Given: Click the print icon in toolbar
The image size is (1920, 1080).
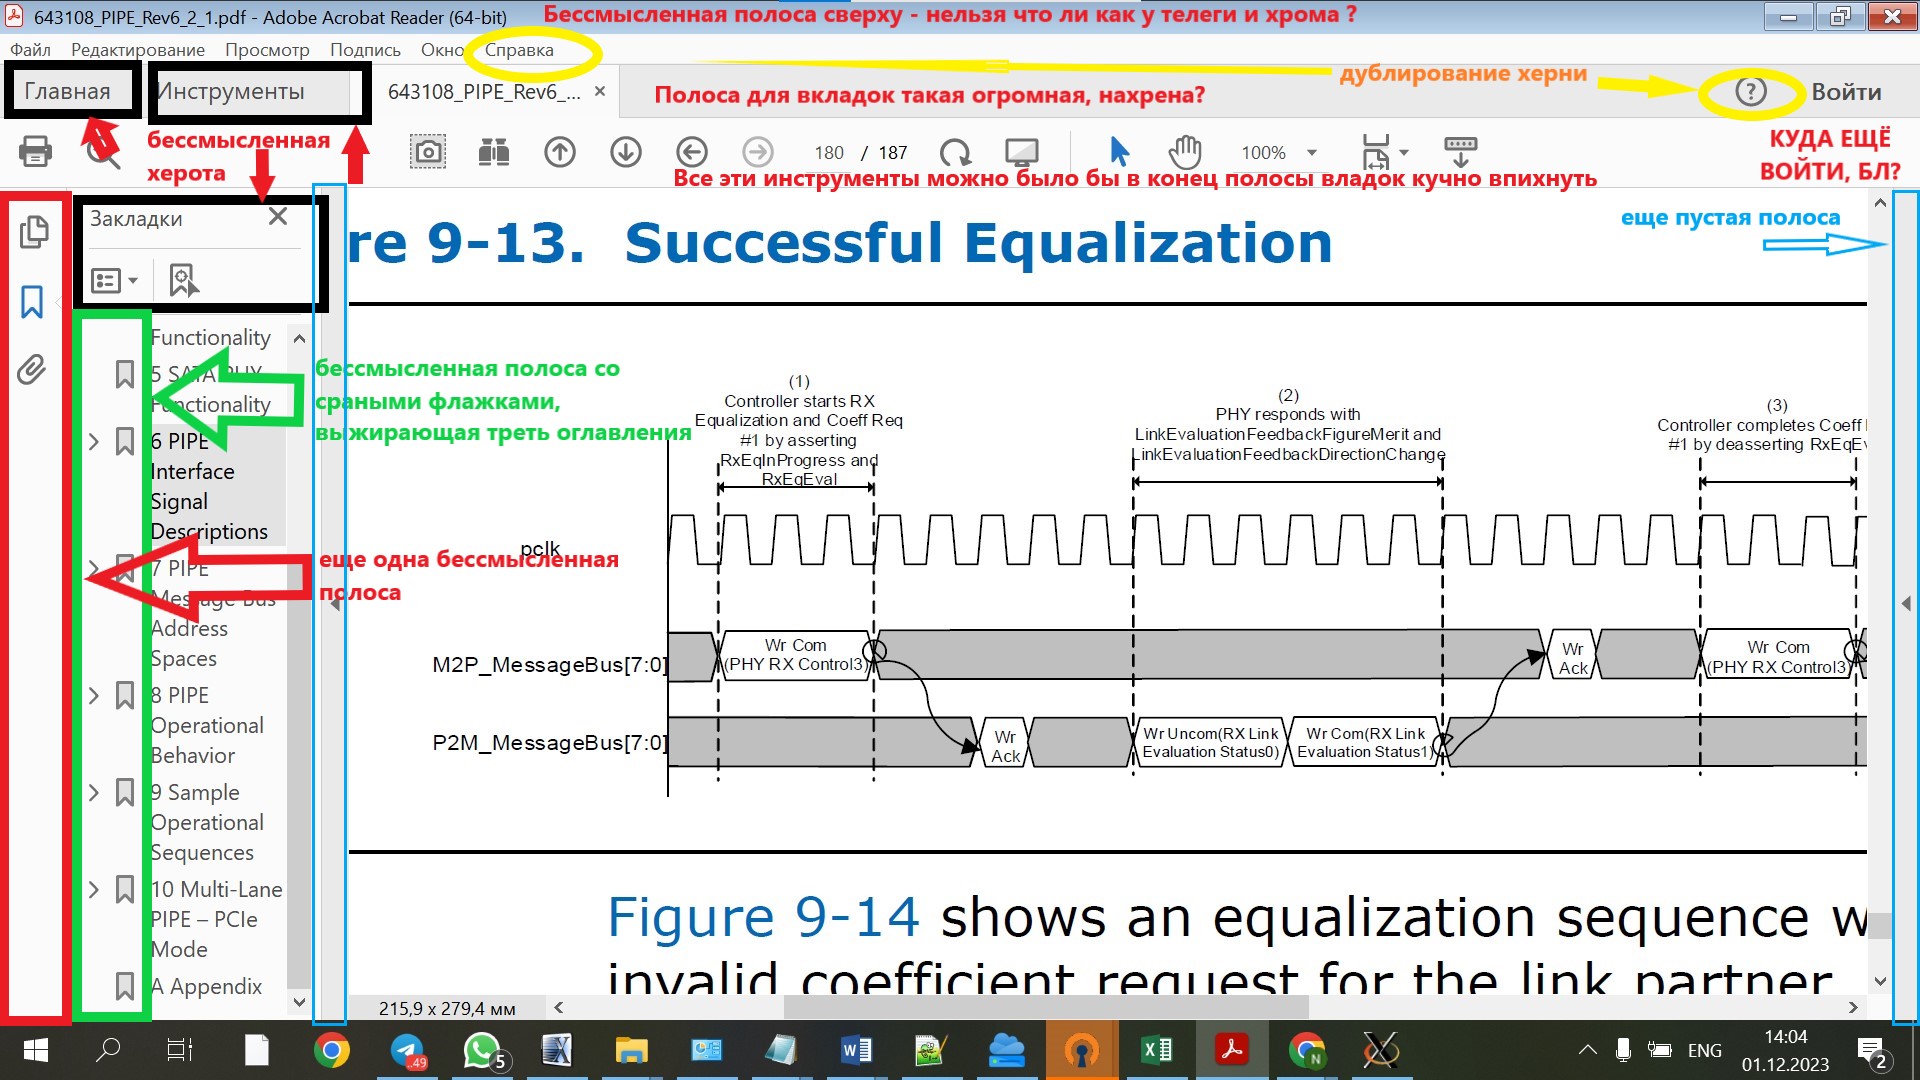Looking at the screenshot, I should point(35,152).
